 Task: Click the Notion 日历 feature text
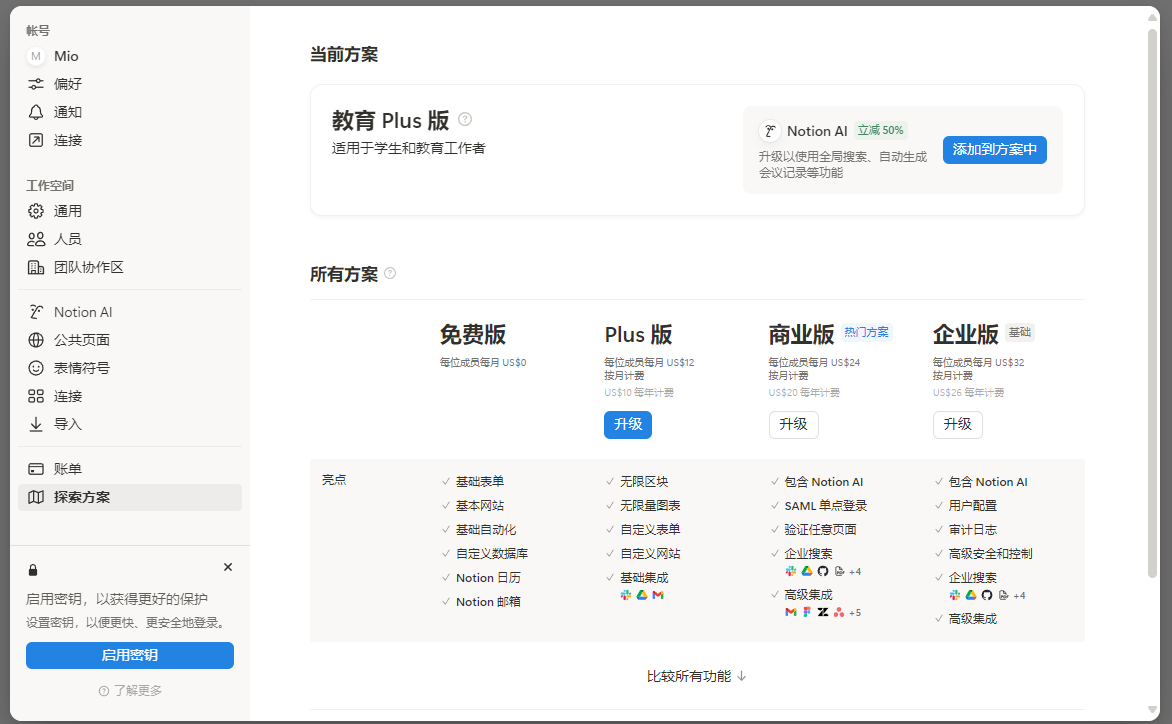click(488, 578)
